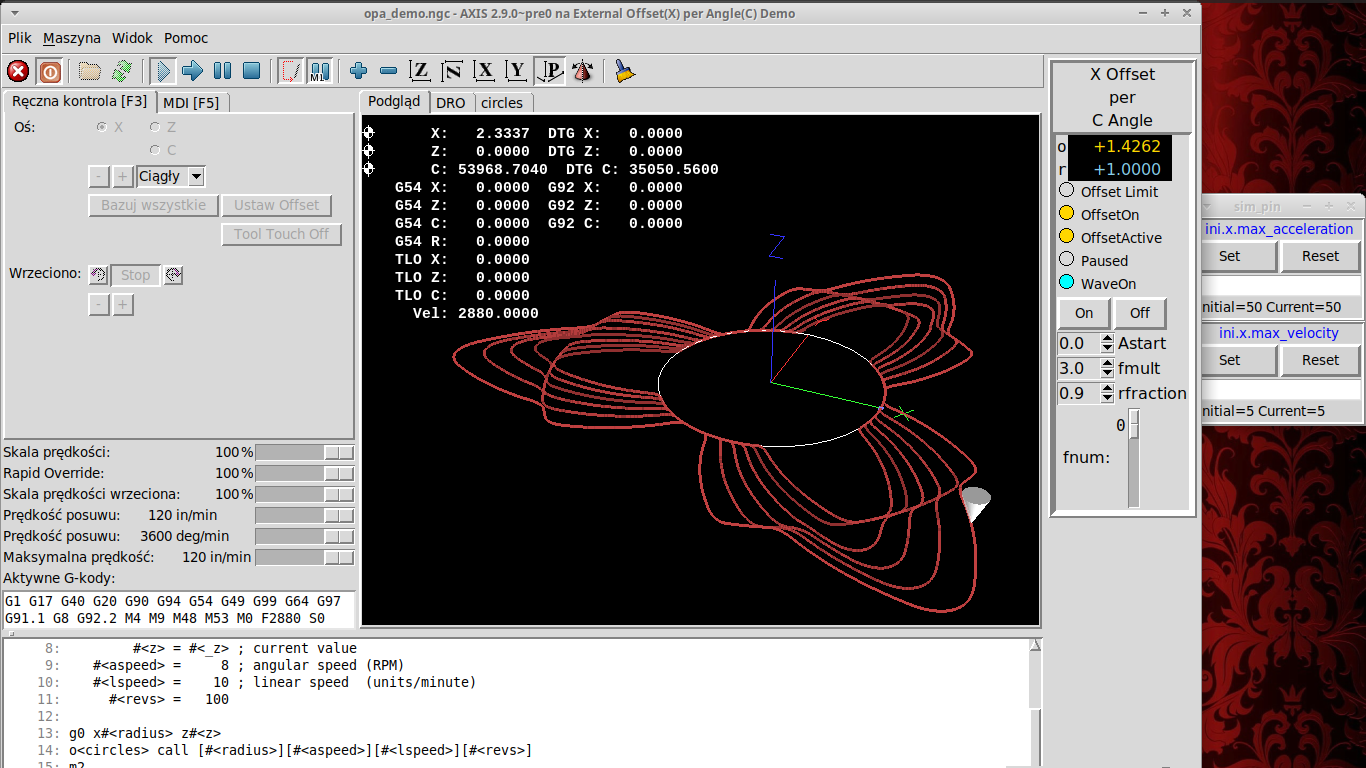
Task: Select the Z axis radio button
Action: tap(155, 127)
